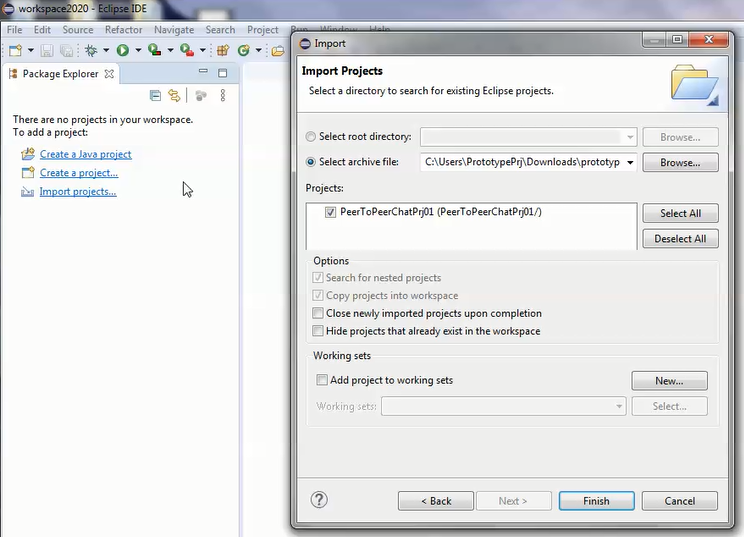744x537 pixels.
Task: Click the New wizard toolbar icon
Action: click(x=15, y=50)
